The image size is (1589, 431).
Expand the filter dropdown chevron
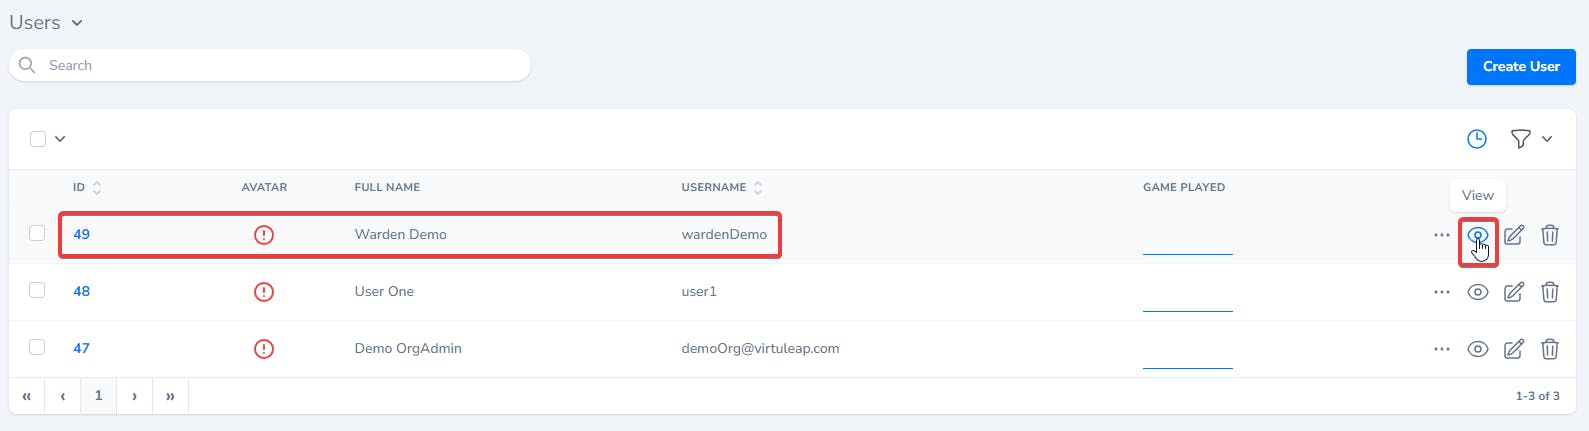[x=1547, y=139]
